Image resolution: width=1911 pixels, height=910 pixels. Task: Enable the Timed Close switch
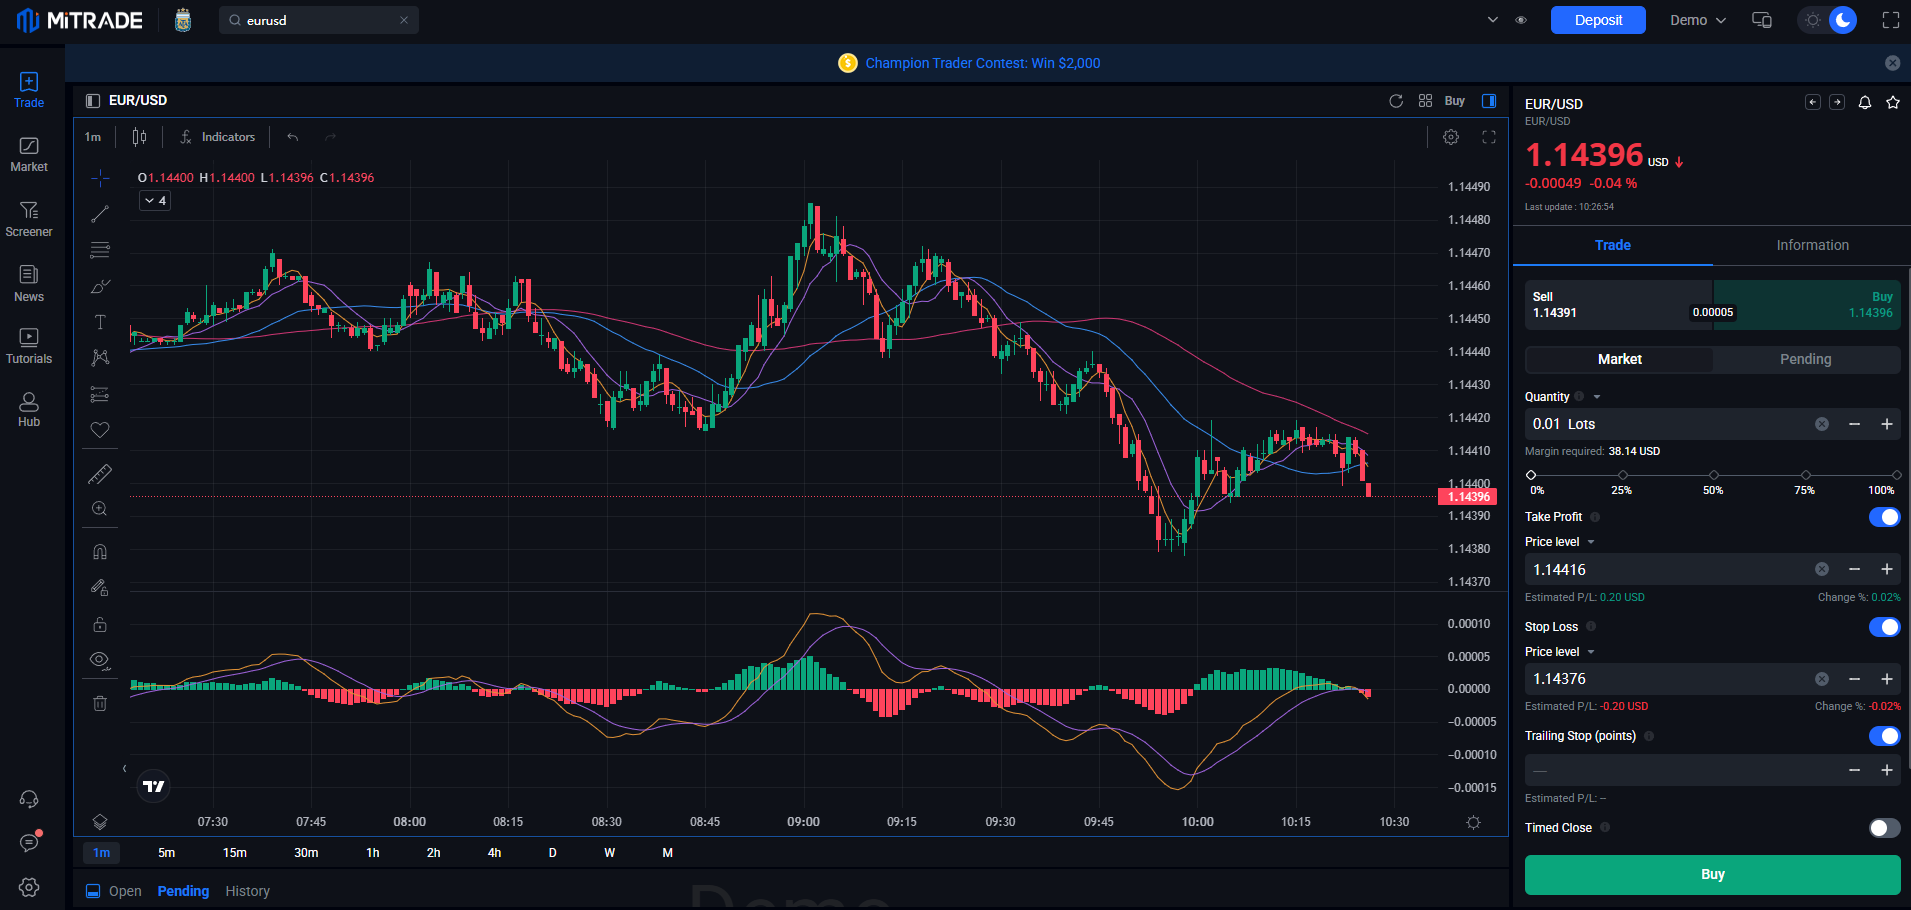[x=1885, y=828]
